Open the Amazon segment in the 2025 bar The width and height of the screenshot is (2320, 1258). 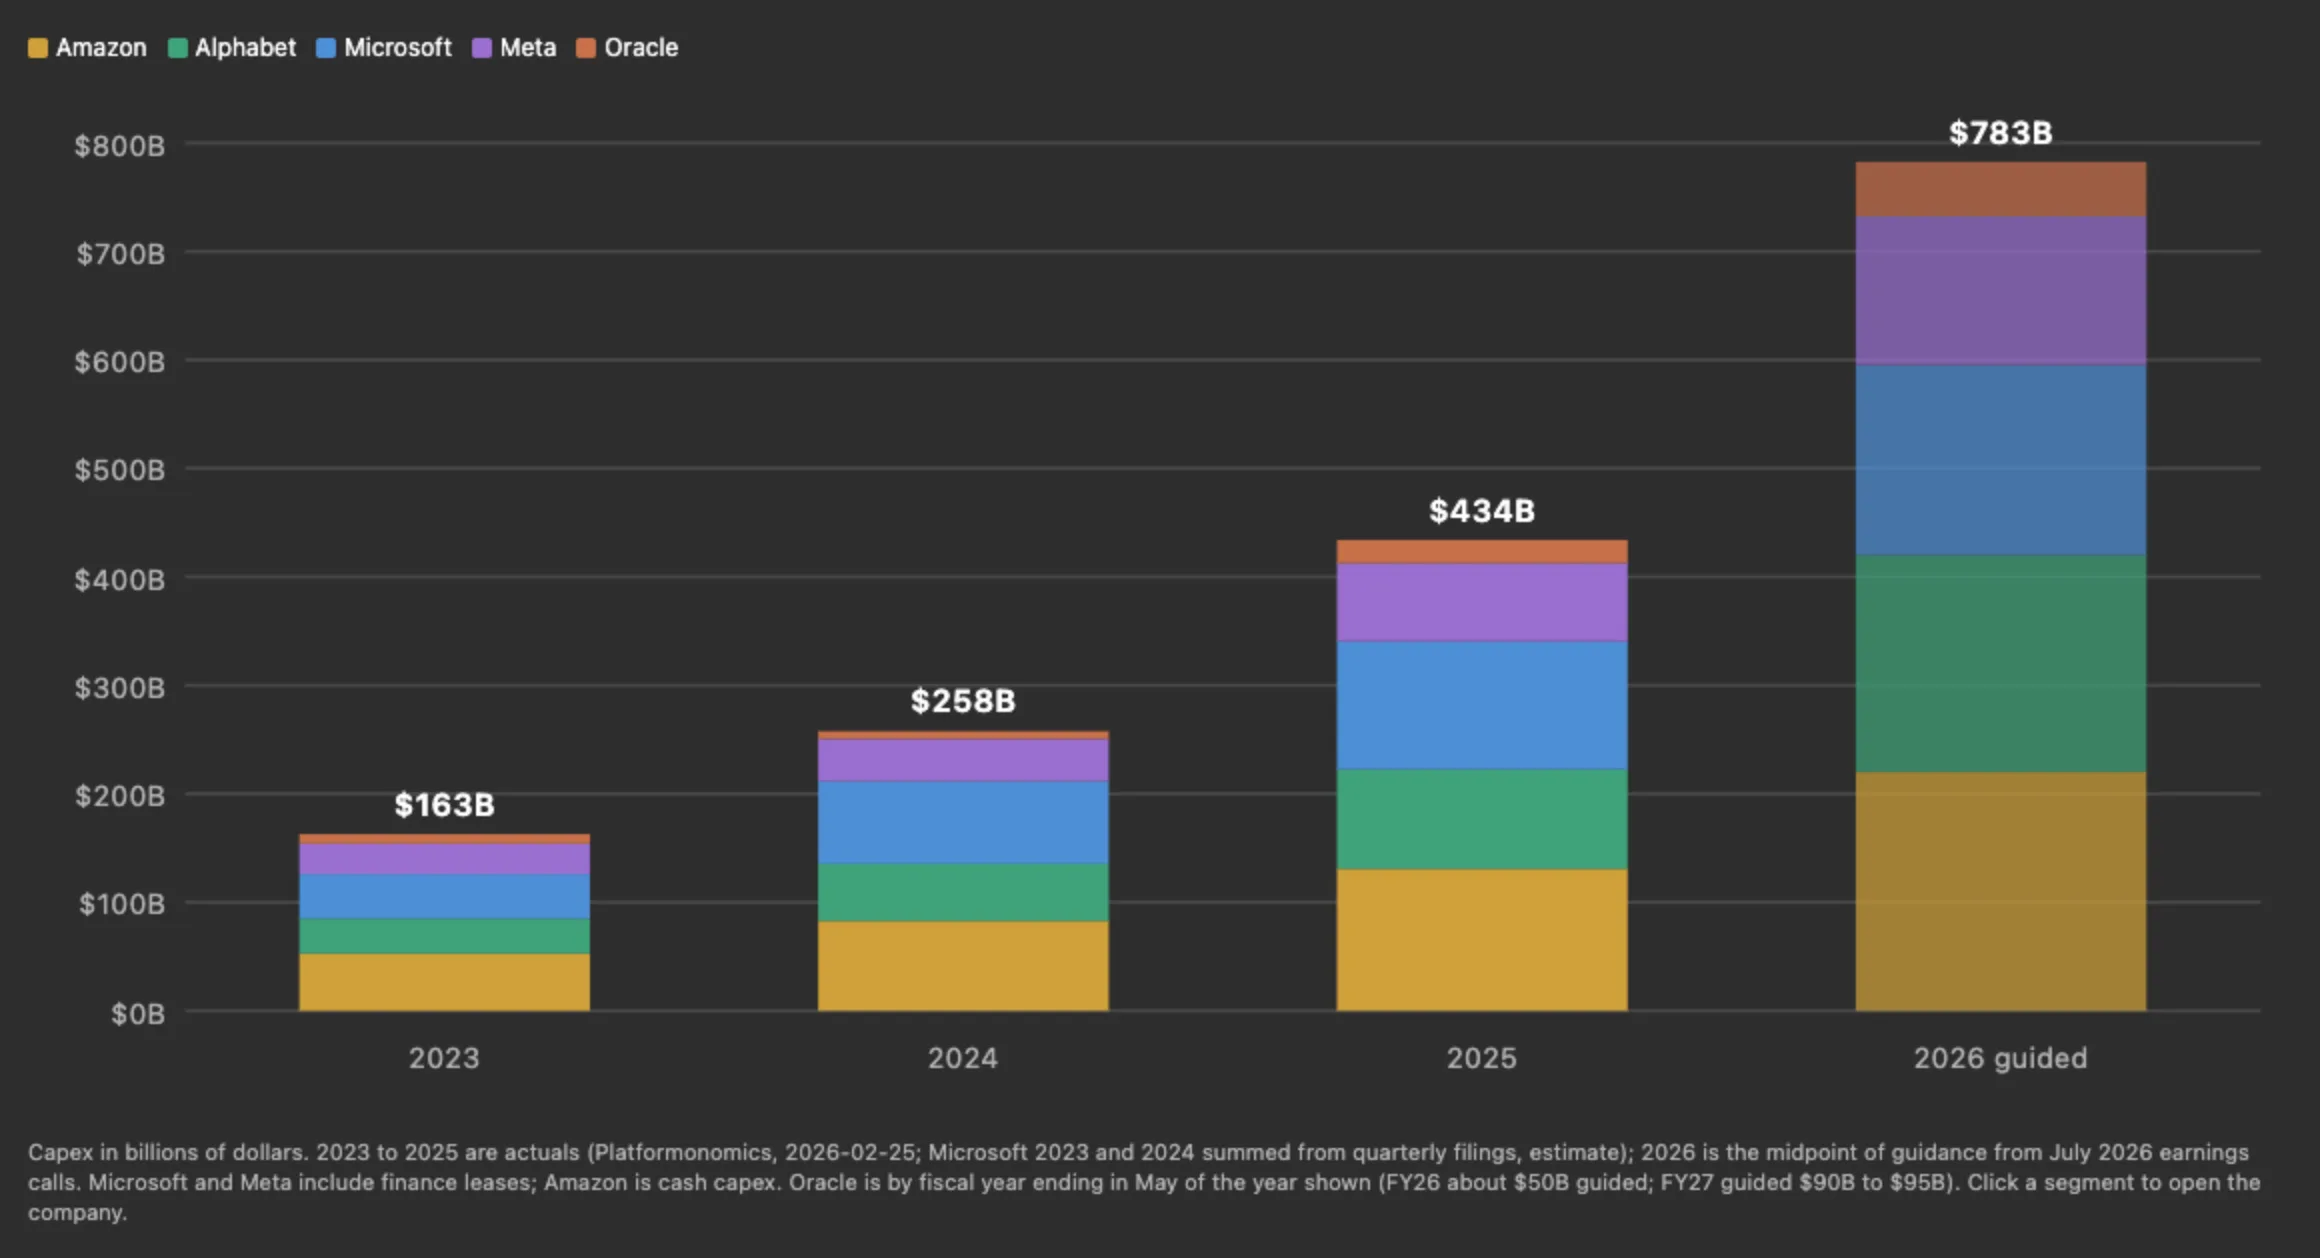(x=1482, y=940)
